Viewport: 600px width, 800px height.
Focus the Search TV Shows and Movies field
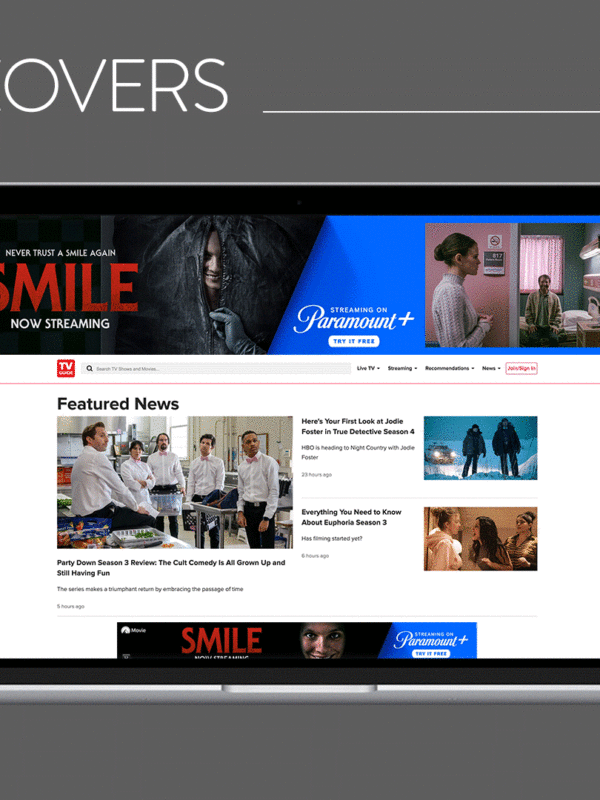pos(216,368)
